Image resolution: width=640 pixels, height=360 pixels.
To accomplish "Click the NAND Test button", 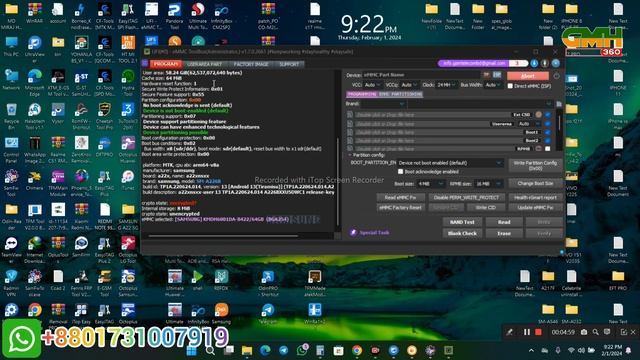I will point(462,222).
